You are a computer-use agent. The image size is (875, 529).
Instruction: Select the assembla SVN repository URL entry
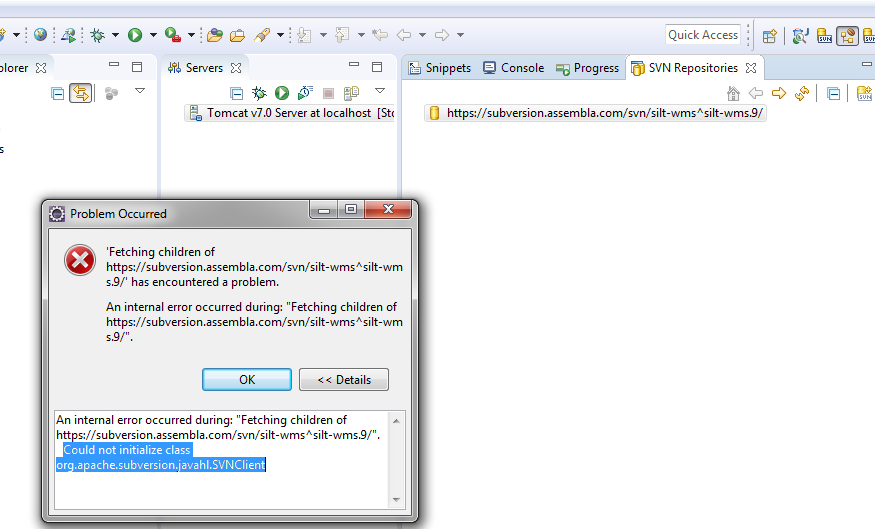pos(595,113)
